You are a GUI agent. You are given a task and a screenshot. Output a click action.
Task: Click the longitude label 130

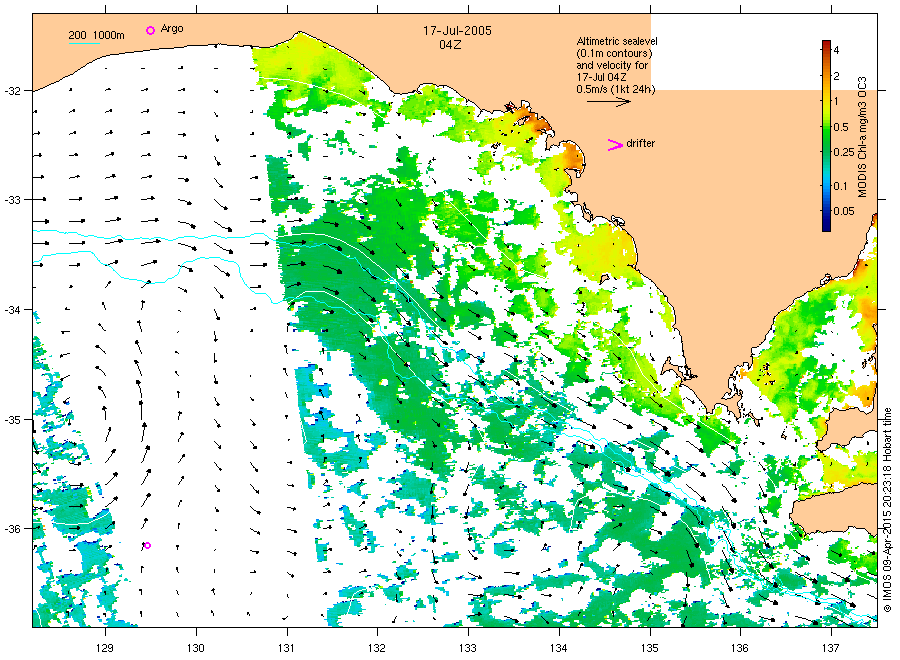click(196, 648)
